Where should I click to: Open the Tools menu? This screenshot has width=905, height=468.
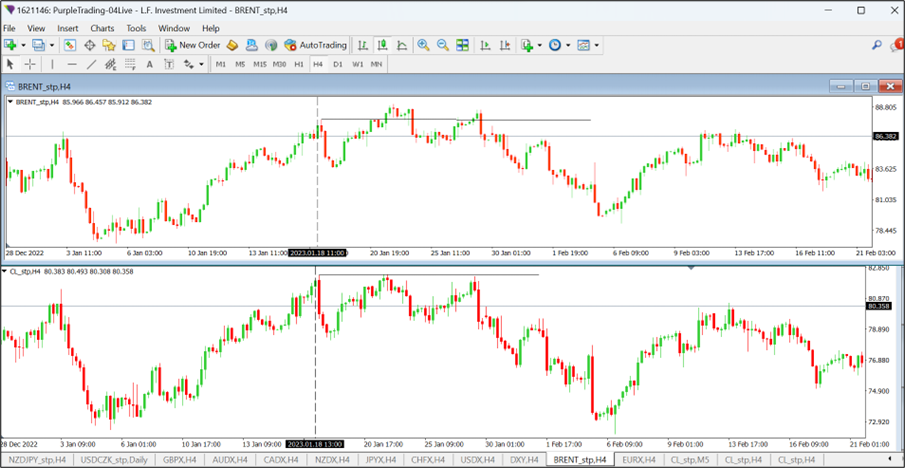pyautogui.click(x=137, y=28)
